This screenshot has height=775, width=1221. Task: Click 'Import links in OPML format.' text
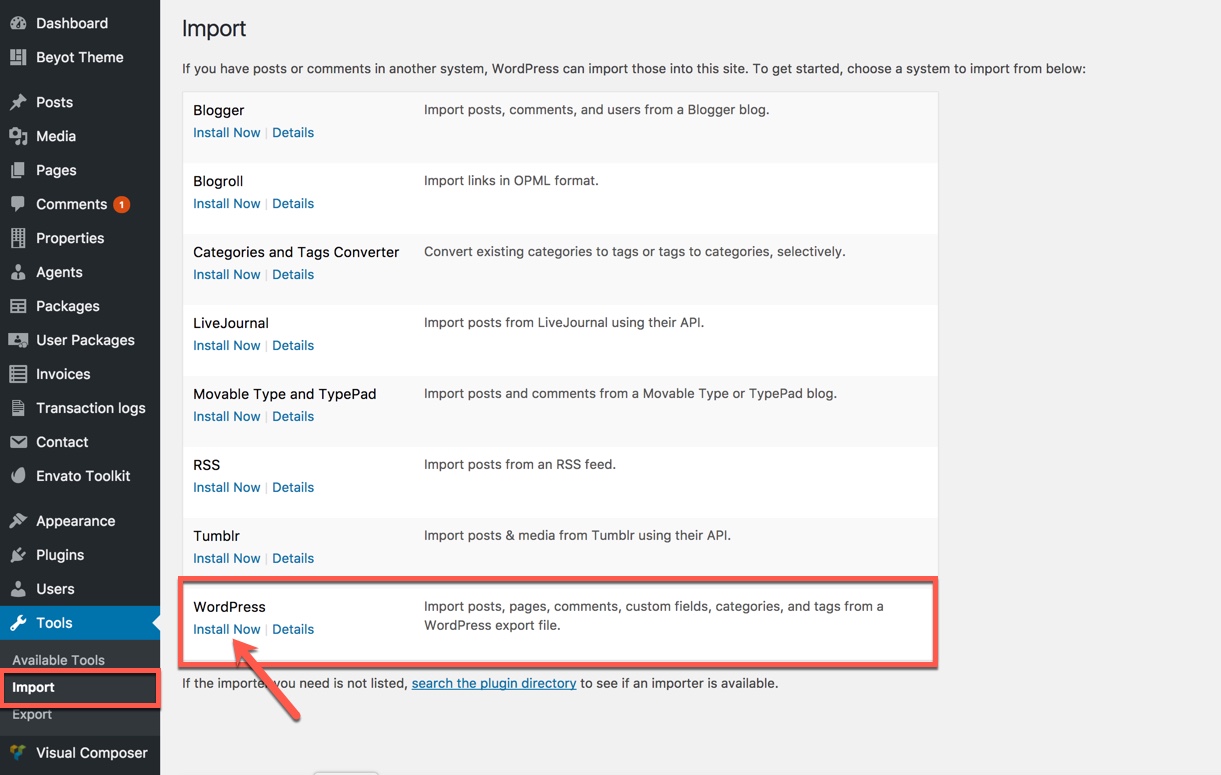tap(511, 180)
